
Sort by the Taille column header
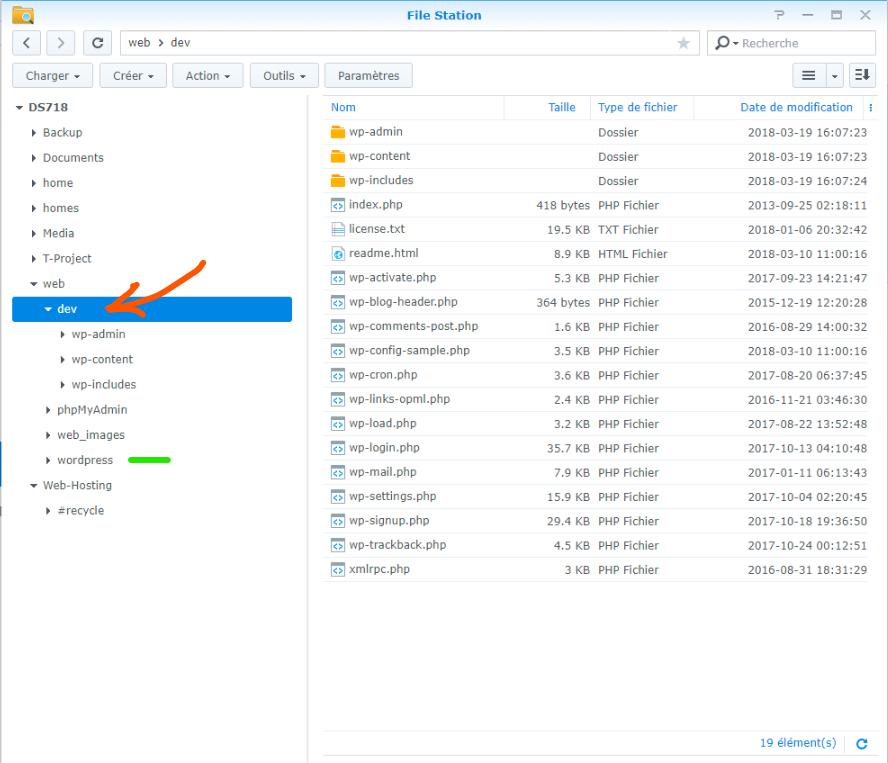[x=562, y=108]
